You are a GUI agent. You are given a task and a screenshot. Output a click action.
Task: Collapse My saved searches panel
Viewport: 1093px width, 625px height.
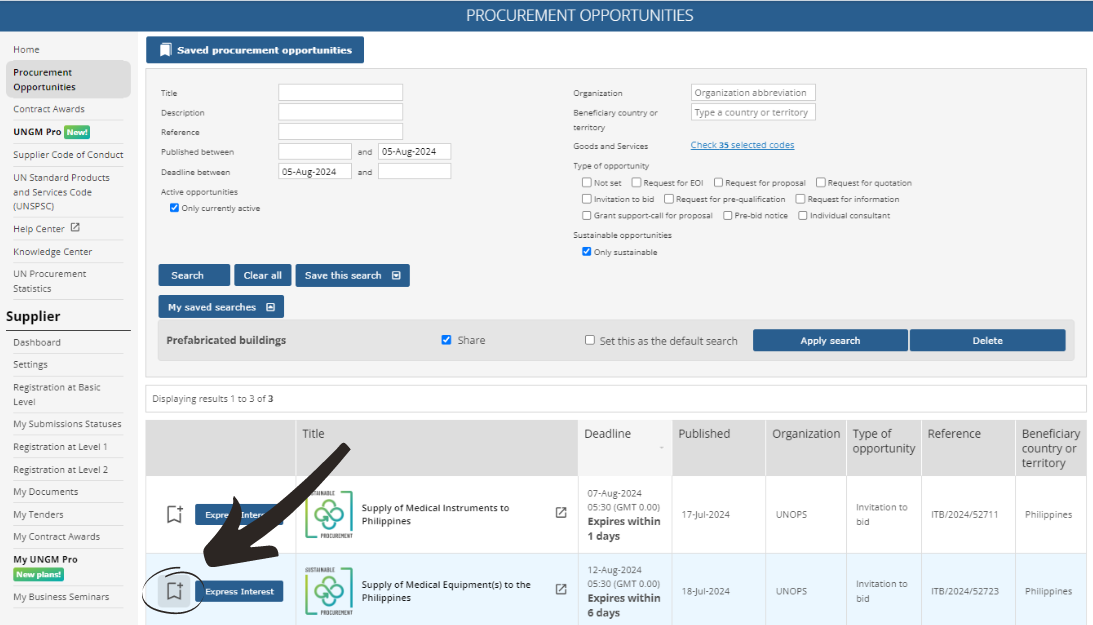[x=221, y=307]
